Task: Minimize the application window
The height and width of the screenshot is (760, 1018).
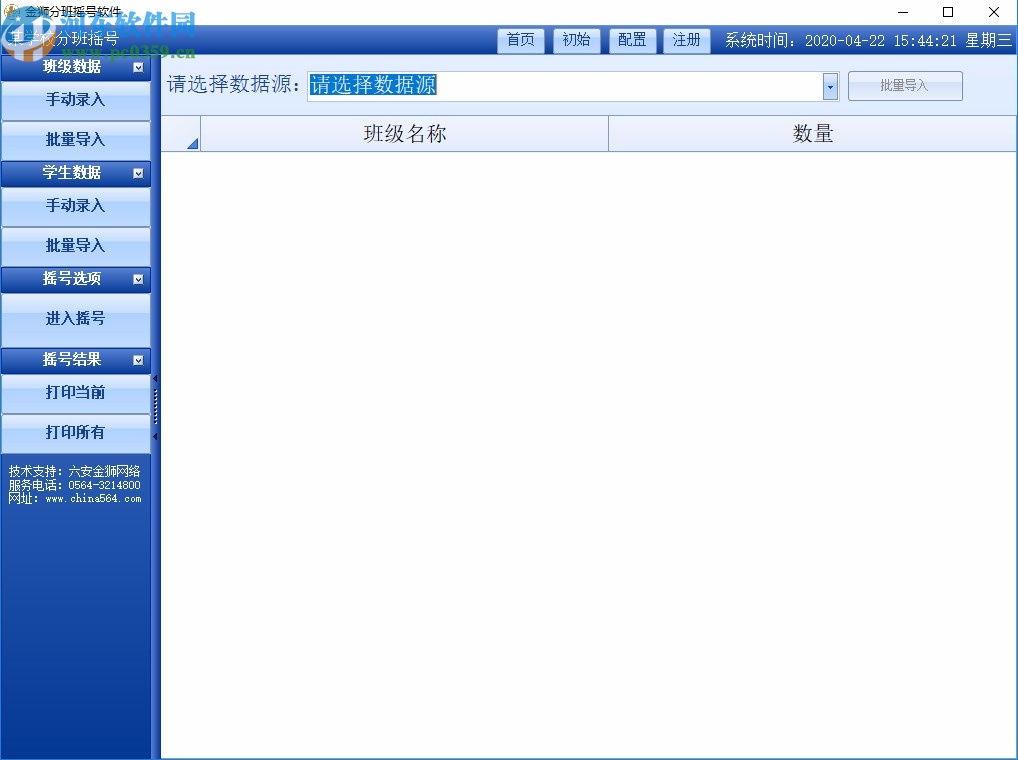Action: click(x=902, y=12)
